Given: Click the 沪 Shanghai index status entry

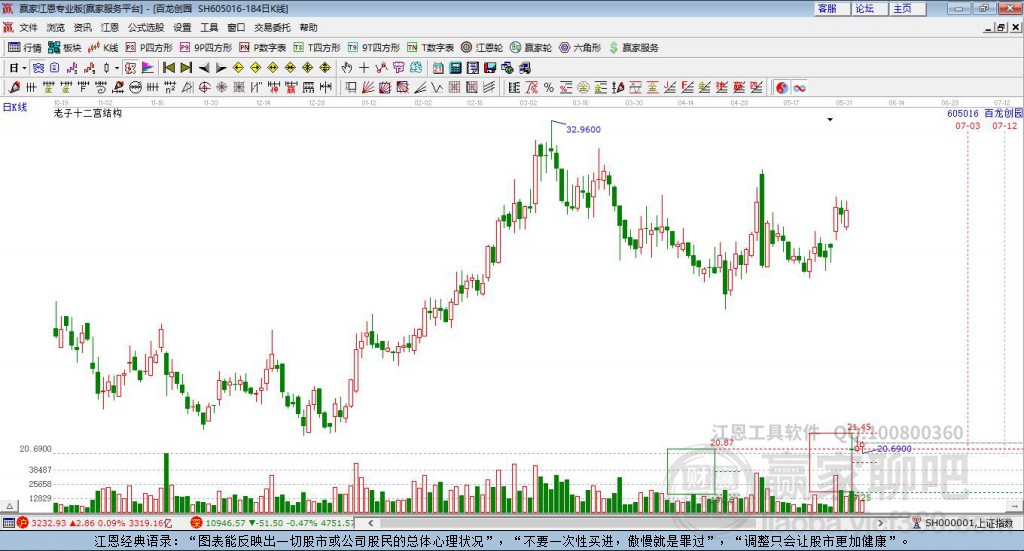Looking at the screenshot, I should pyautogui.click(x=95, y=523).
